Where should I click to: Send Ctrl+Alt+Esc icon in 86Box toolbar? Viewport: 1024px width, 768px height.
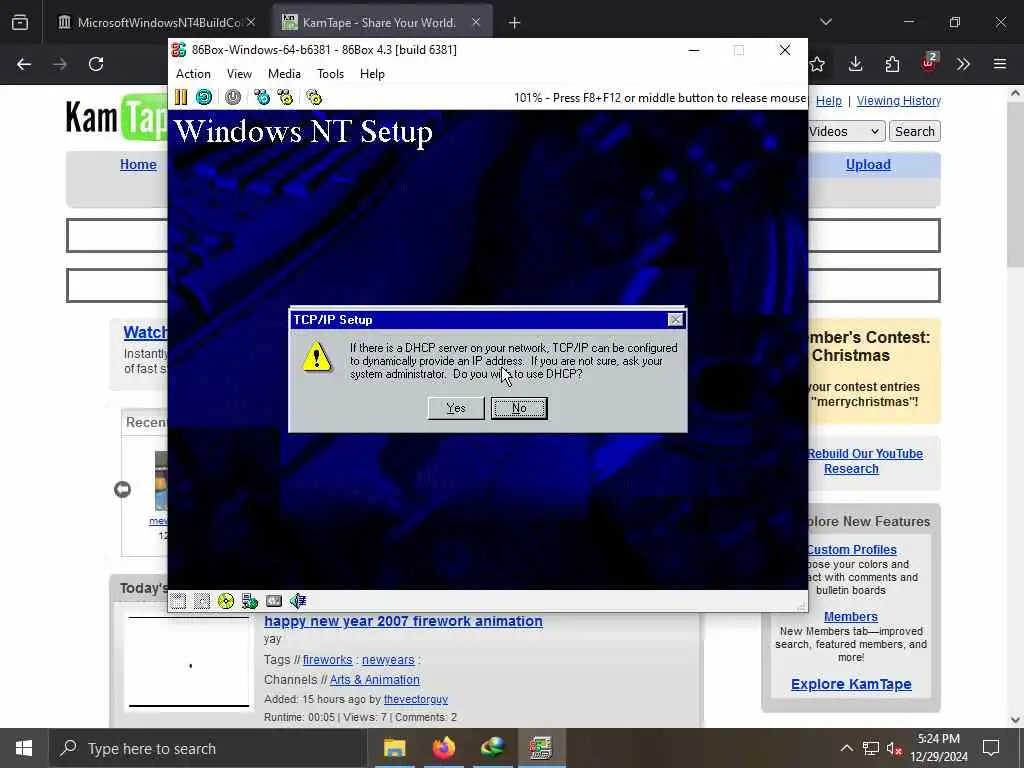pos(285,97)
